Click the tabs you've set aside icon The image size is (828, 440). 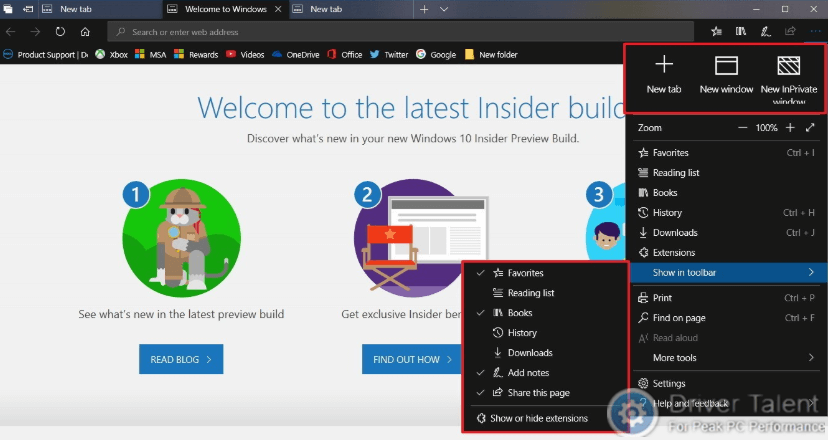(8, 9)
